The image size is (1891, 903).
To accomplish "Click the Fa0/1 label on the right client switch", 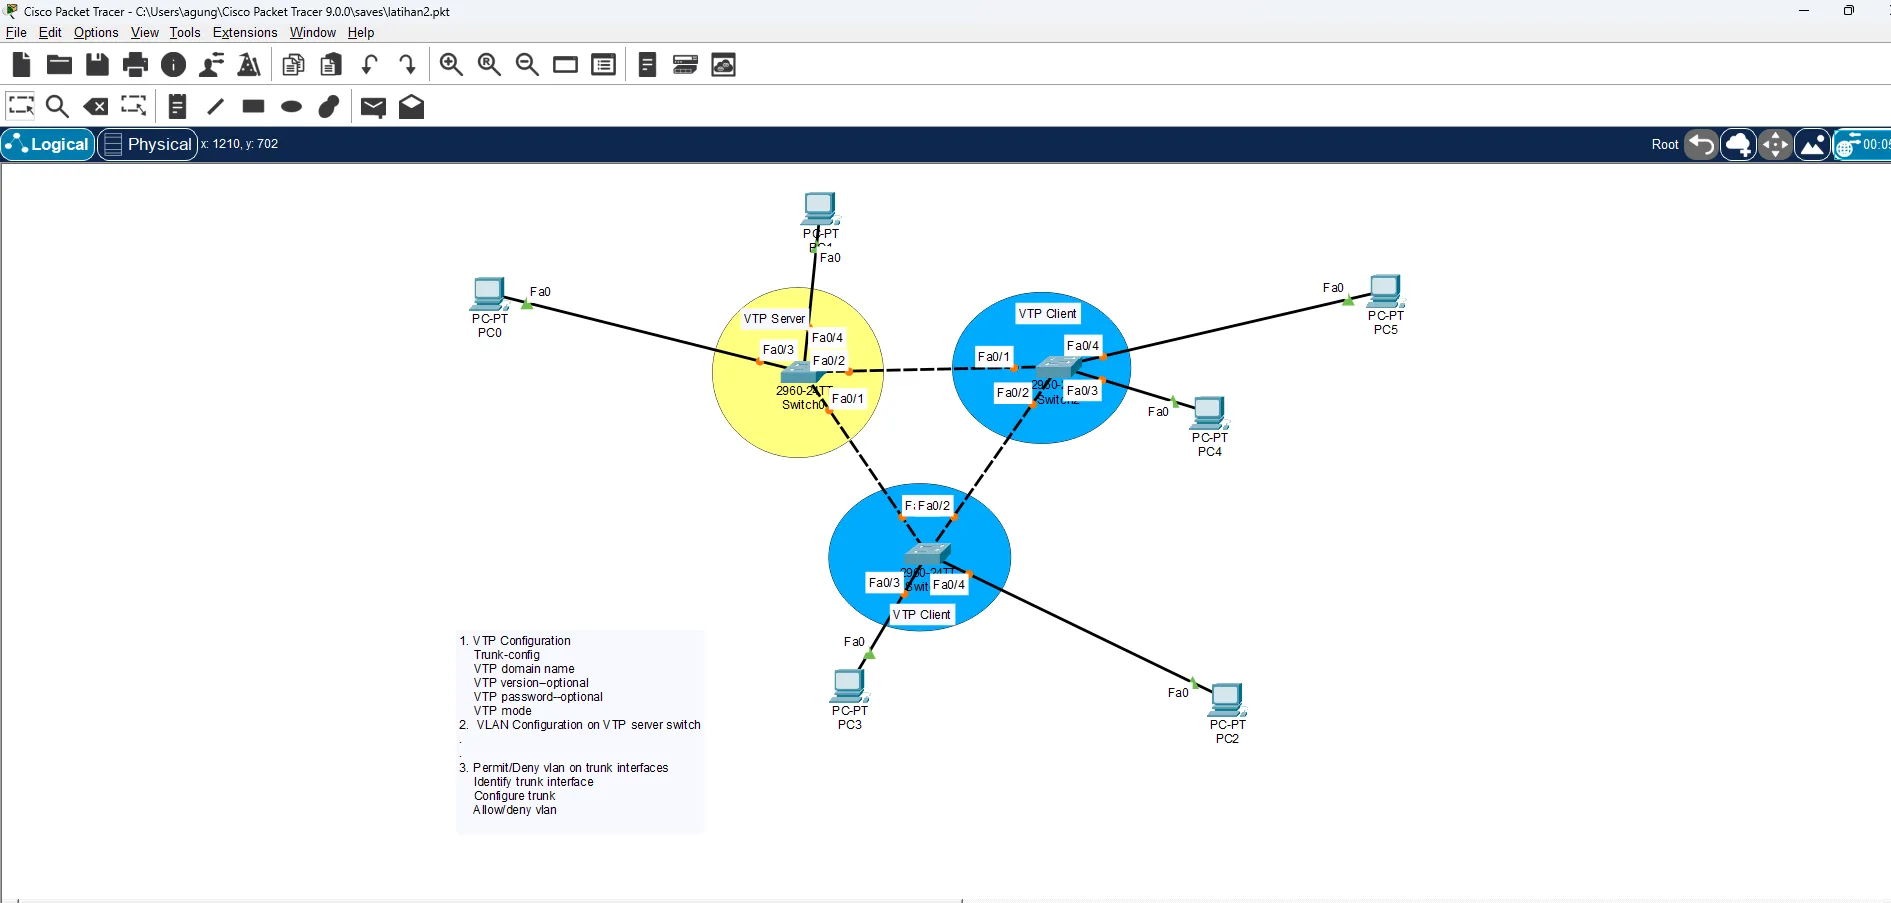I will (994, 357).
